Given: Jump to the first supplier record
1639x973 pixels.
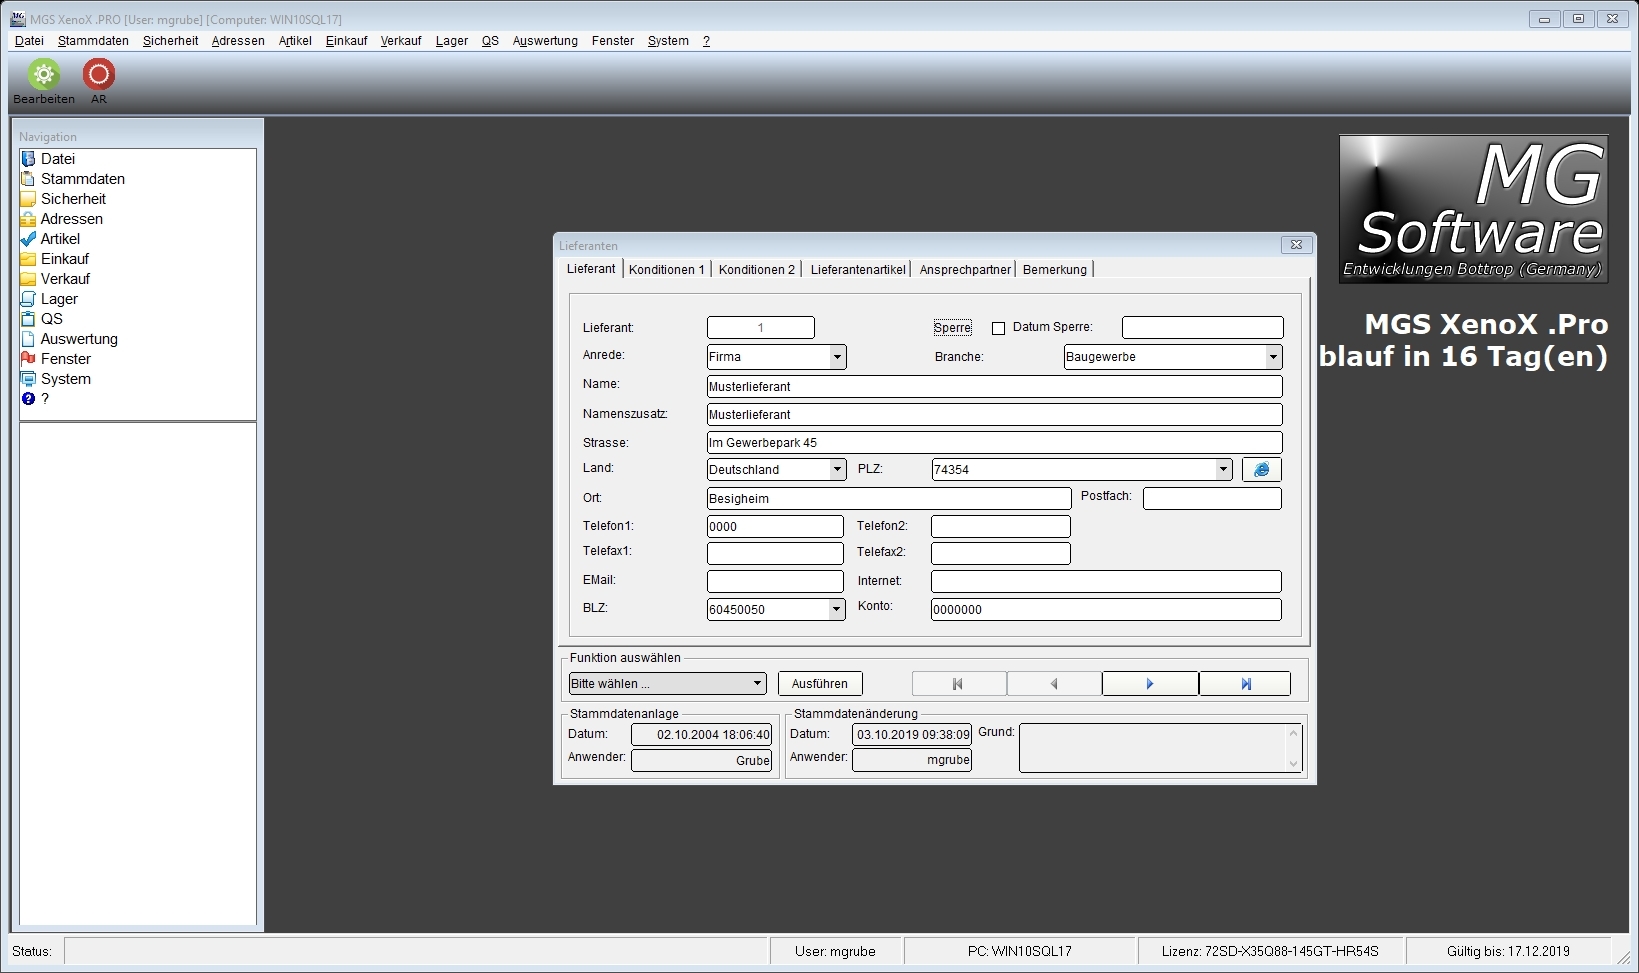Looking at the screenshot, I should [x=958, y=684].
